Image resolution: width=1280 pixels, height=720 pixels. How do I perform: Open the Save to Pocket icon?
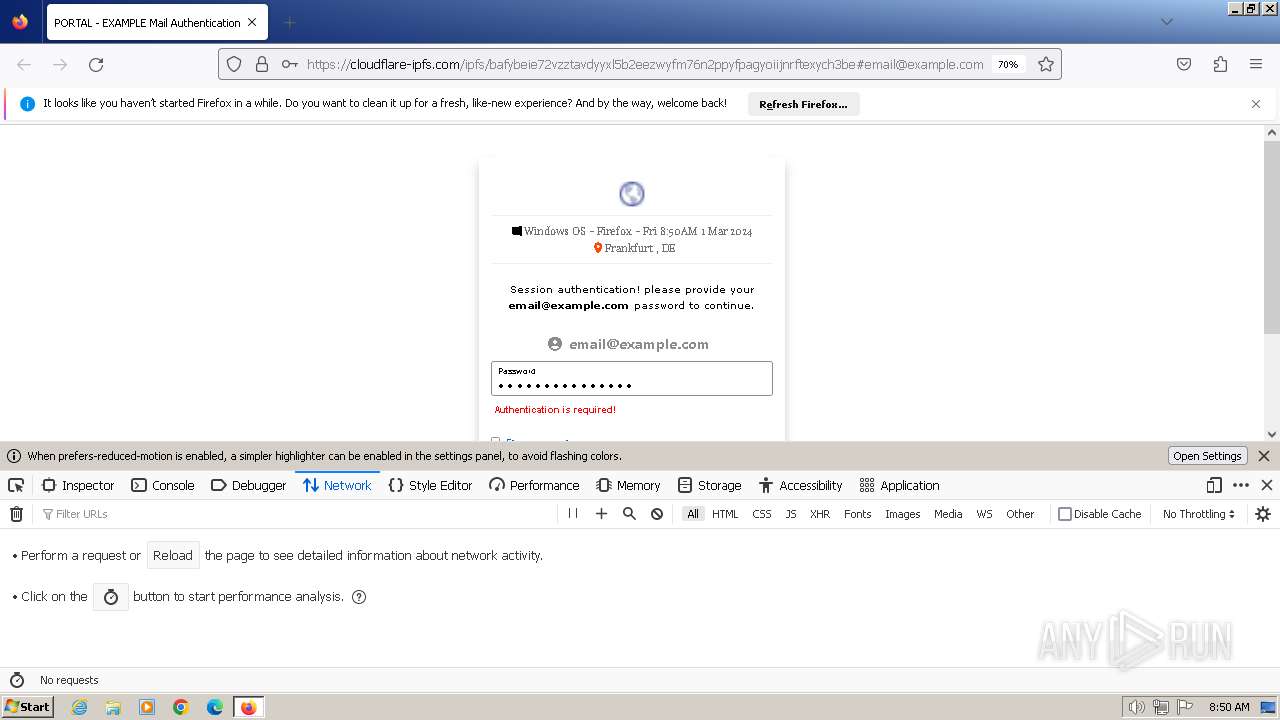click(1184, 64)
